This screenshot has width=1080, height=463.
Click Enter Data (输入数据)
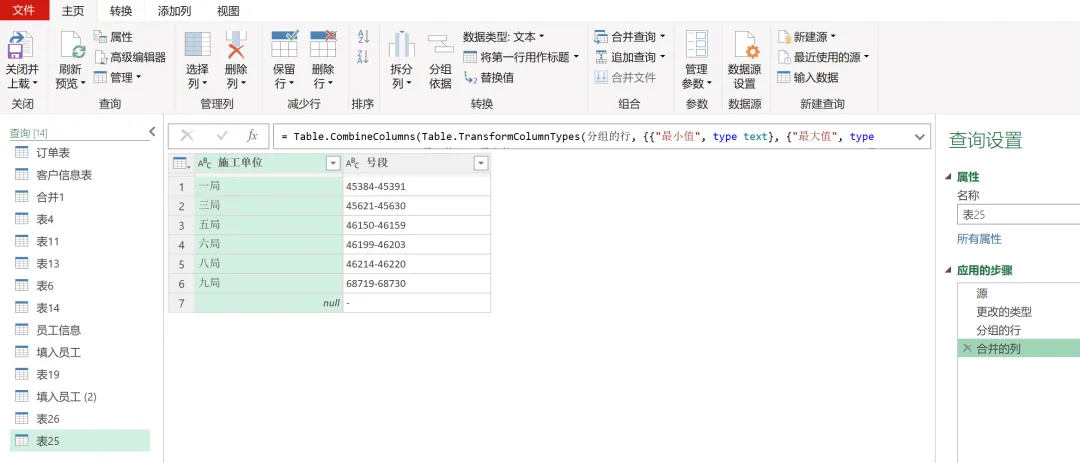pyautogui.click(x=807, y=77)
